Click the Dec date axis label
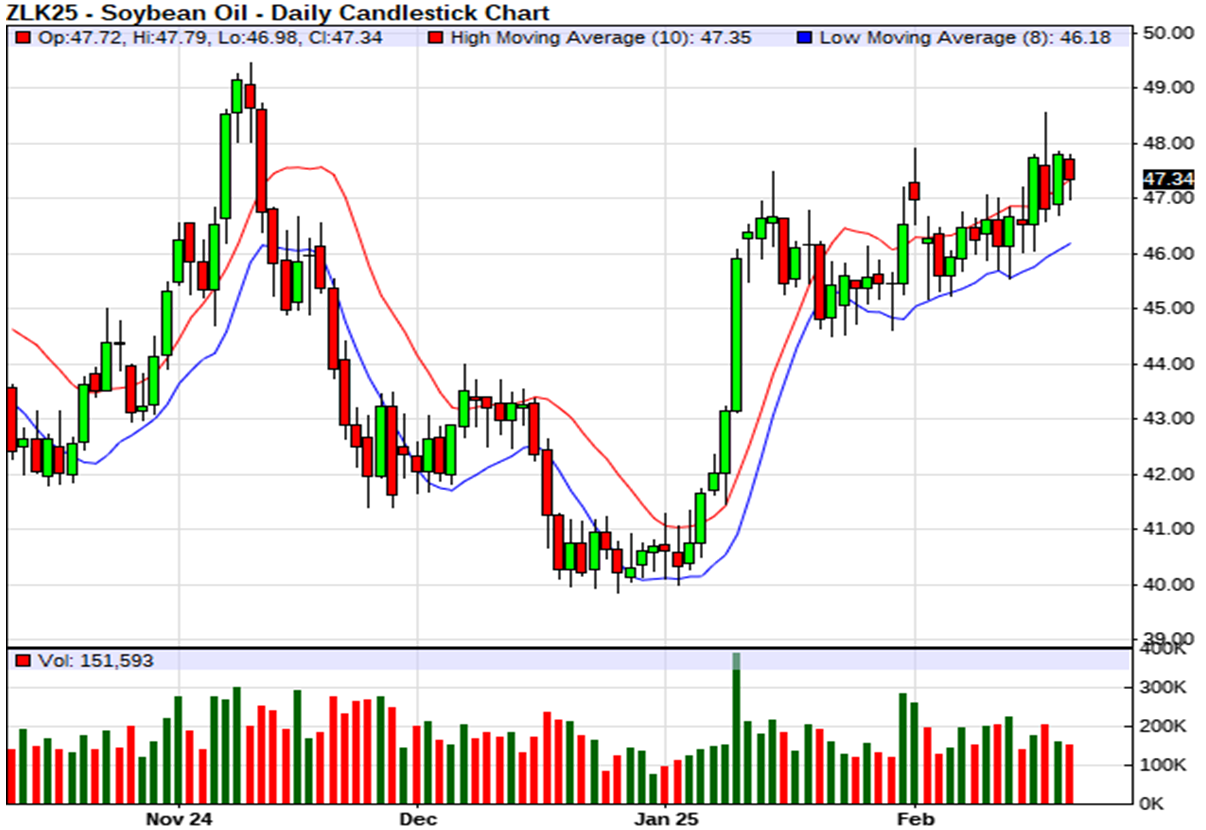The image size is (1206, 830). coord(416,819)
